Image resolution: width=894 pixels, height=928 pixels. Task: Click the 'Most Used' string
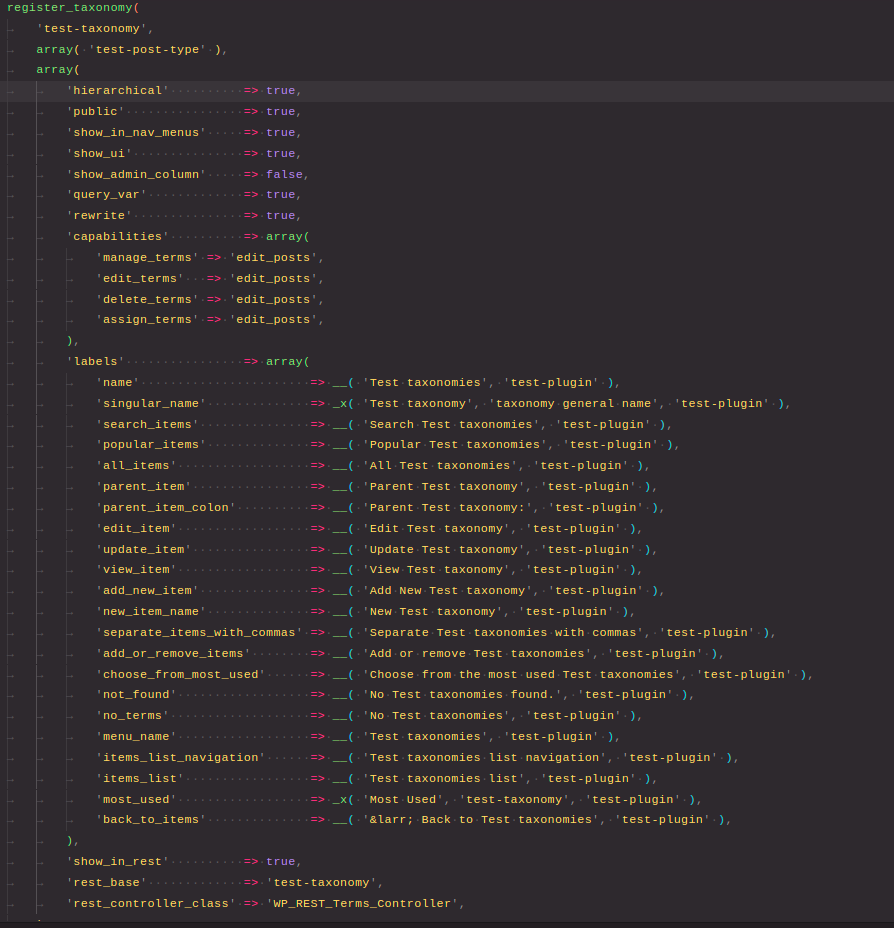click(403, 800)
